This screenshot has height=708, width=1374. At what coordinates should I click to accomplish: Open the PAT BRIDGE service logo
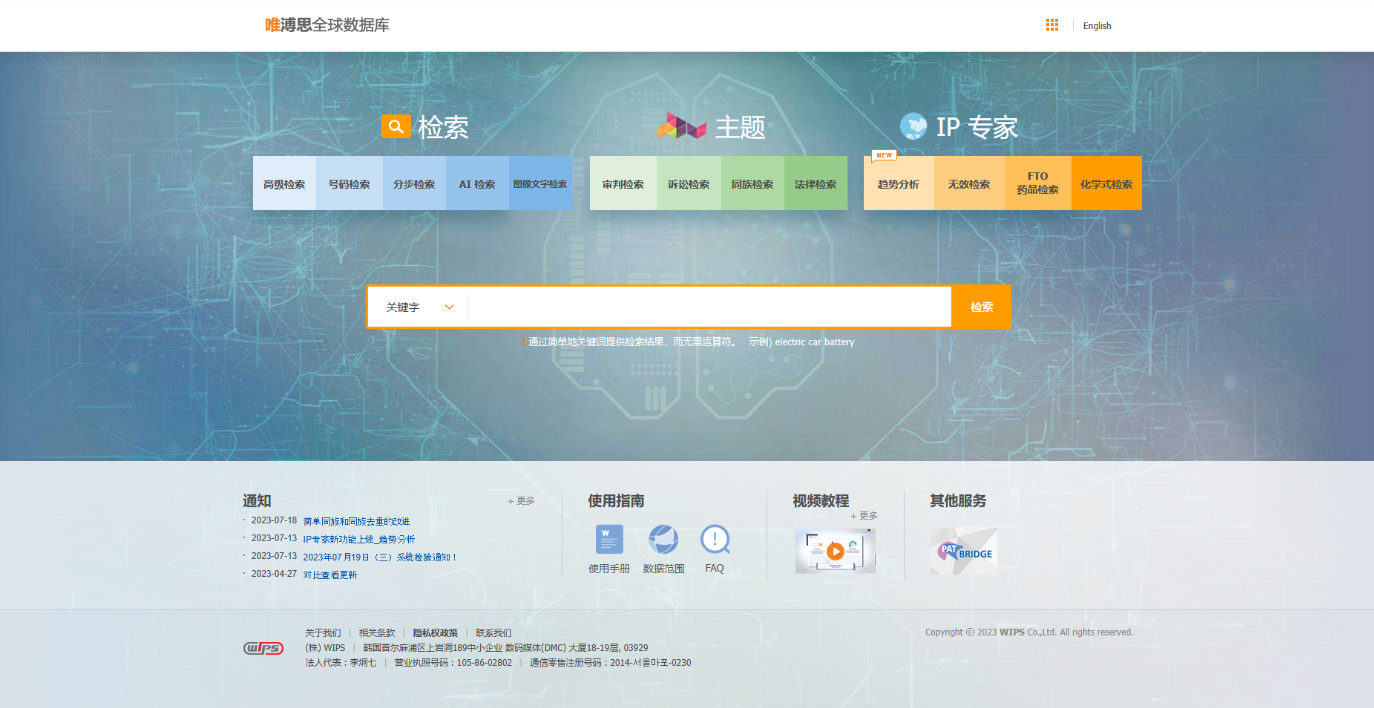pos(963,551)
